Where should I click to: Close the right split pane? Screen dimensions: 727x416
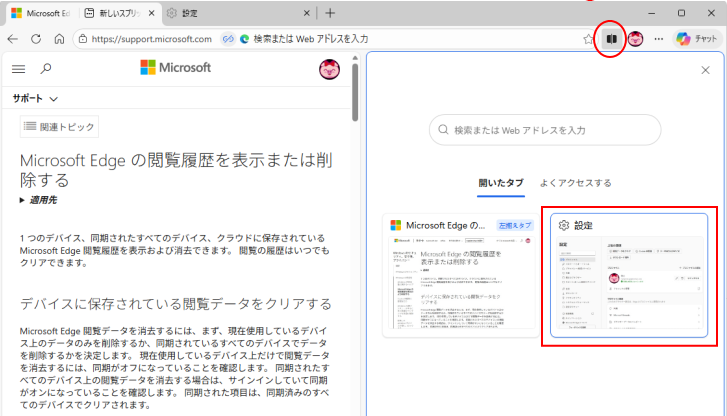[x=705, y=70]
